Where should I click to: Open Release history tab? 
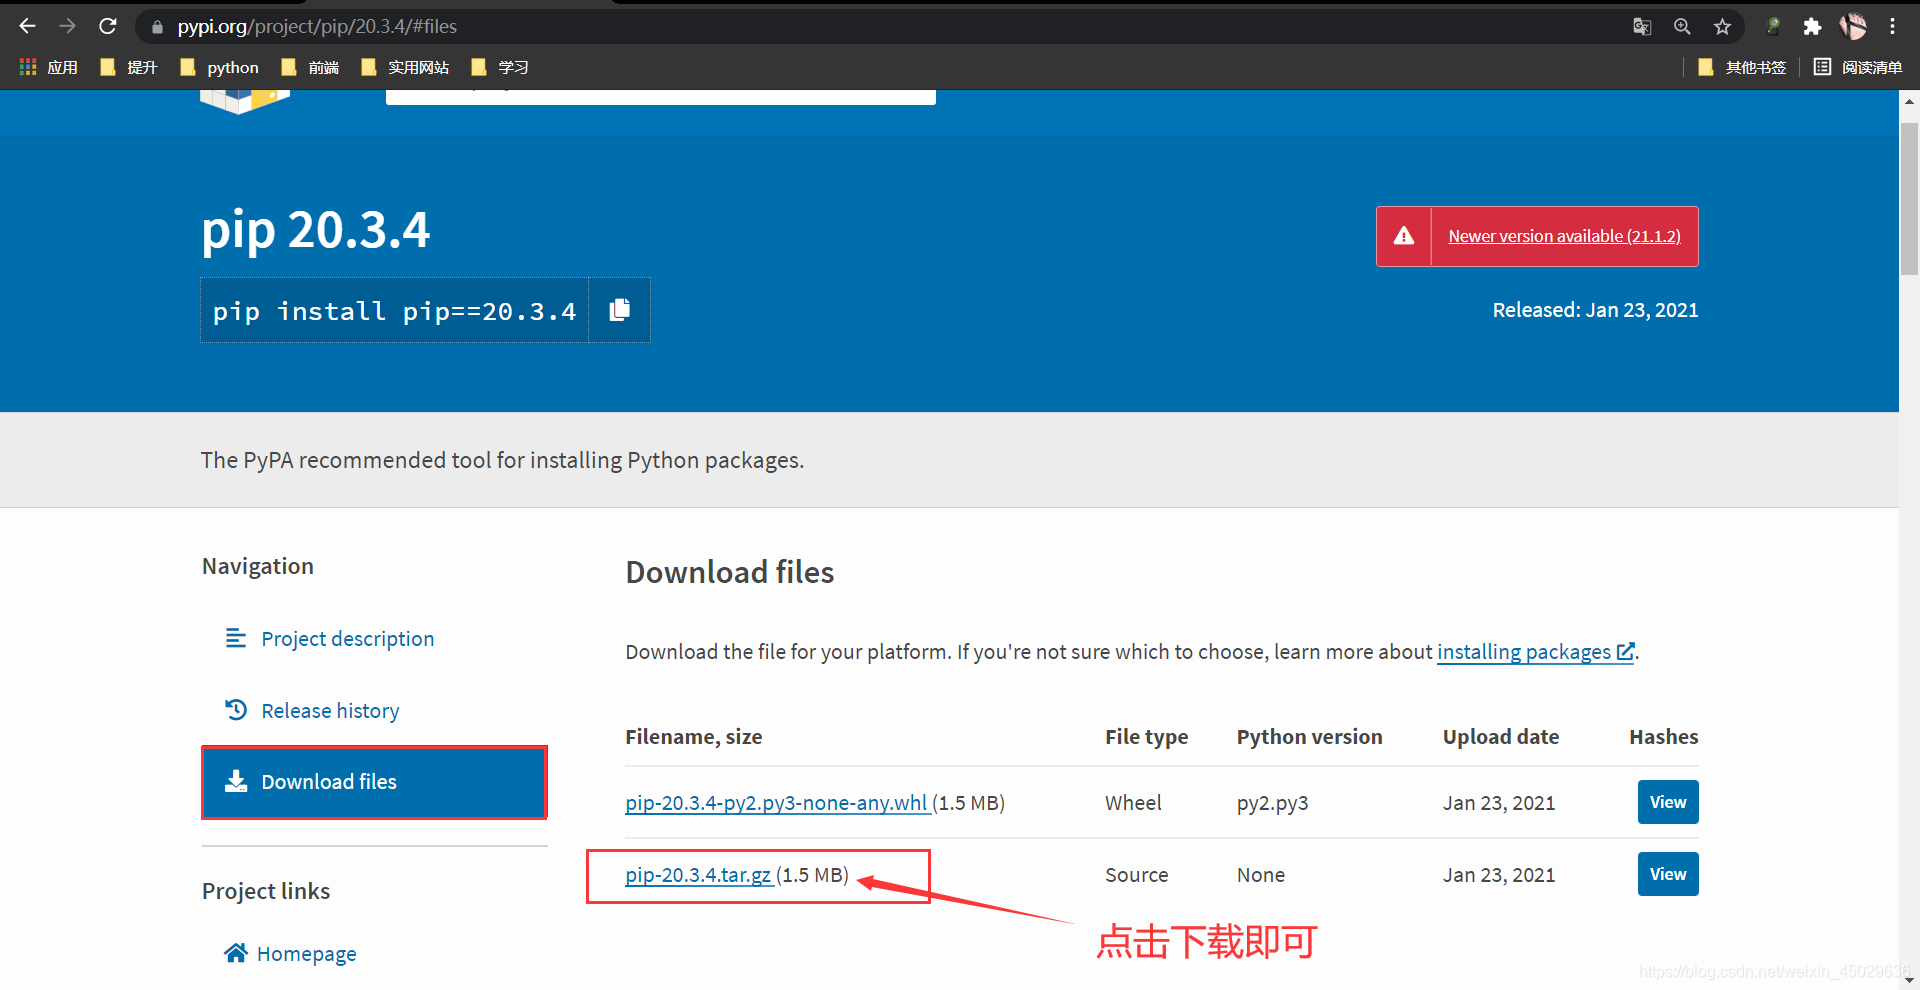tap(330, 711)
